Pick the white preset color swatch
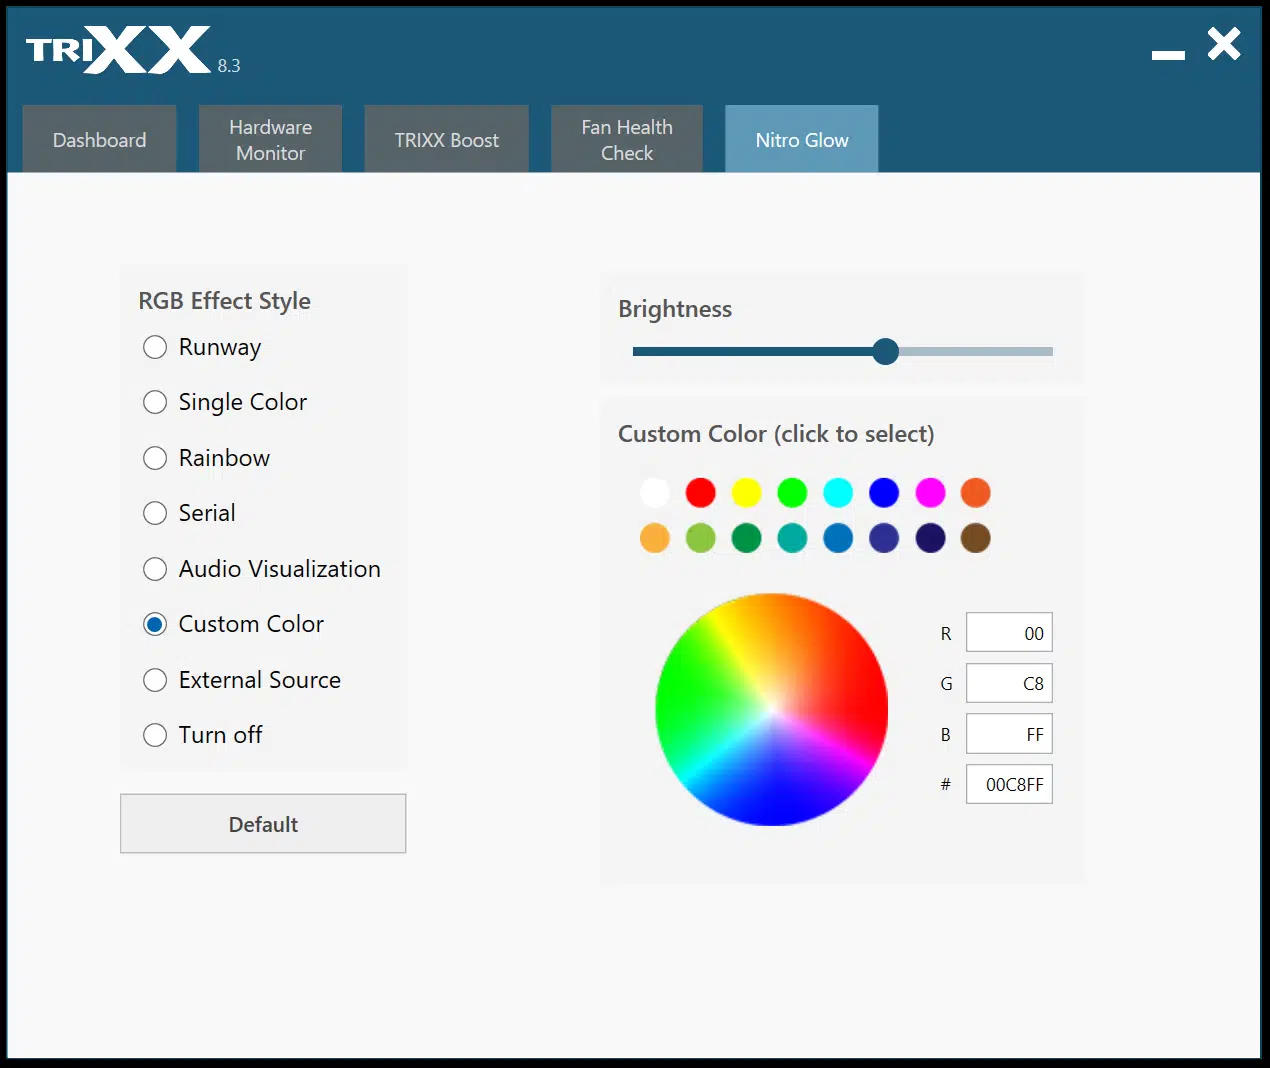The width and height of the screenshot is (1270, 1068). click(x=654, y=492)
